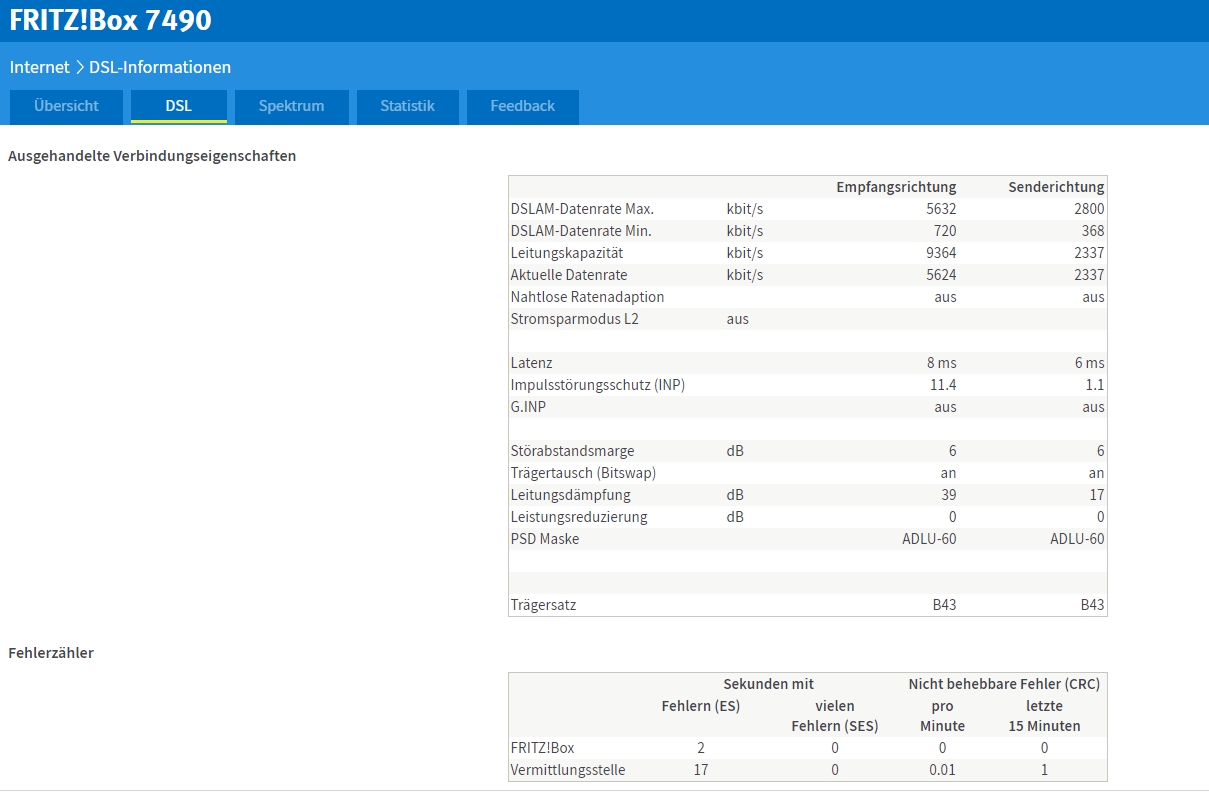This screenshot has width=1209, height=810.
Task: Click the DSL-Informationen breadcrumb
Action: pyautogui.click(x=160, y=67)
